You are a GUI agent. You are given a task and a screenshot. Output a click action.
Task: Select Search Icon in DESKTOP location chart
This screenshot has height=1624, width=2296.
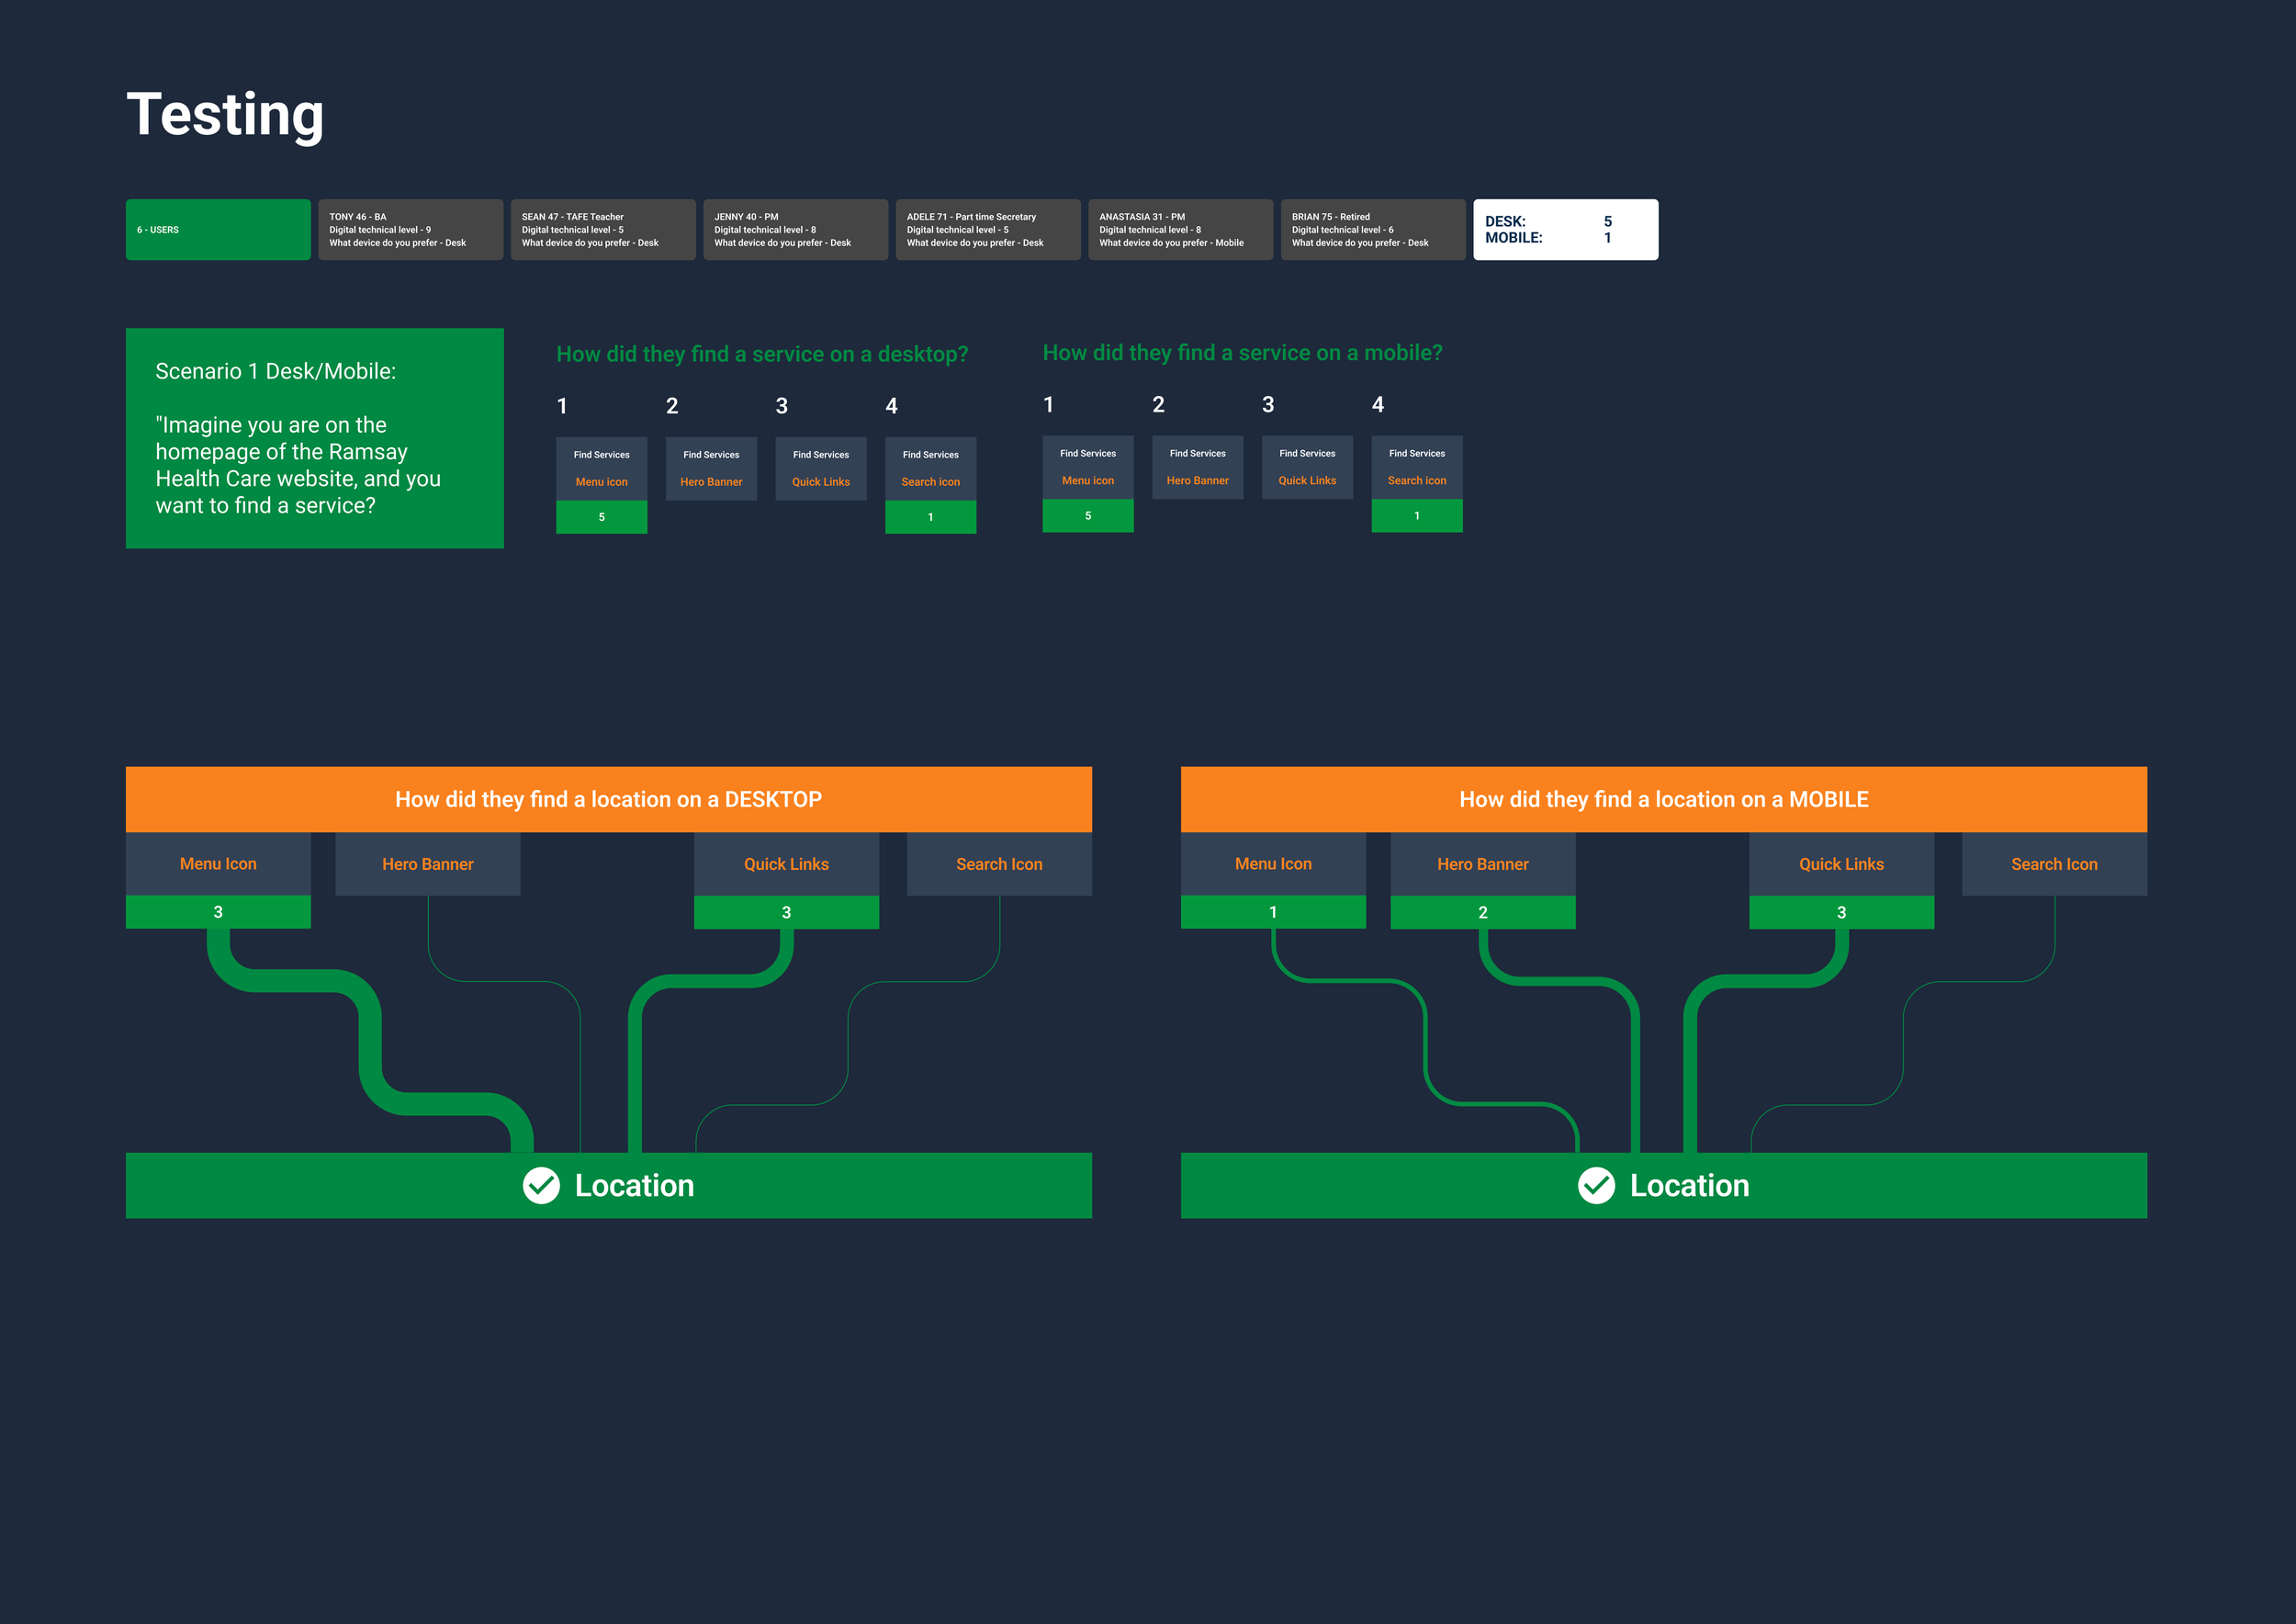click(x=999, y=864)
